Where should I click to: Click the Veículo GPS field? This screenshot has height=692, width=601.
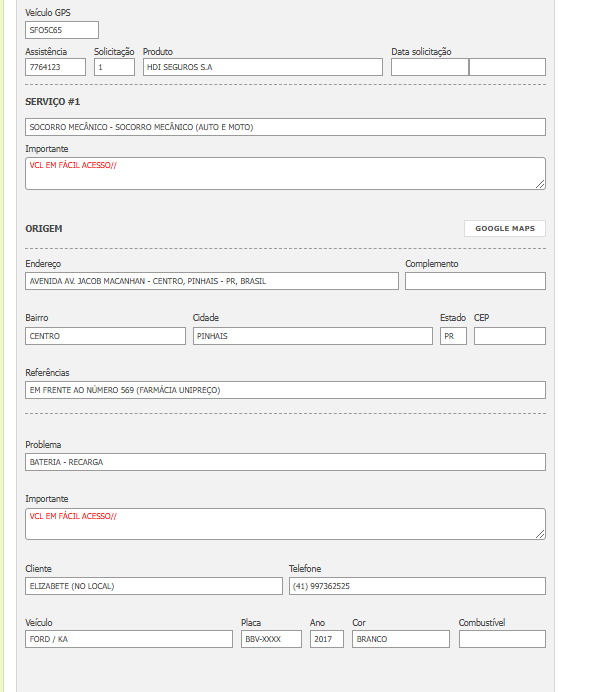point(62,30)
